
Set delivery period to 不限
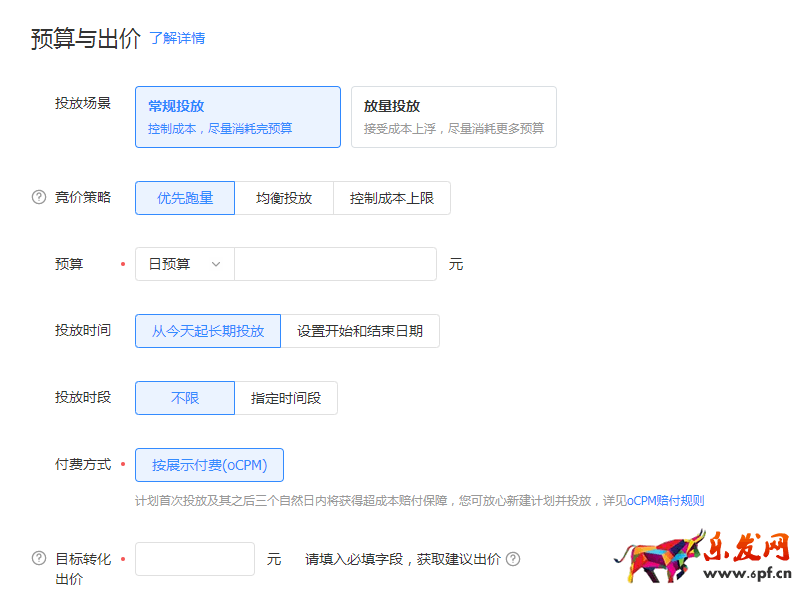coord(185,398)
